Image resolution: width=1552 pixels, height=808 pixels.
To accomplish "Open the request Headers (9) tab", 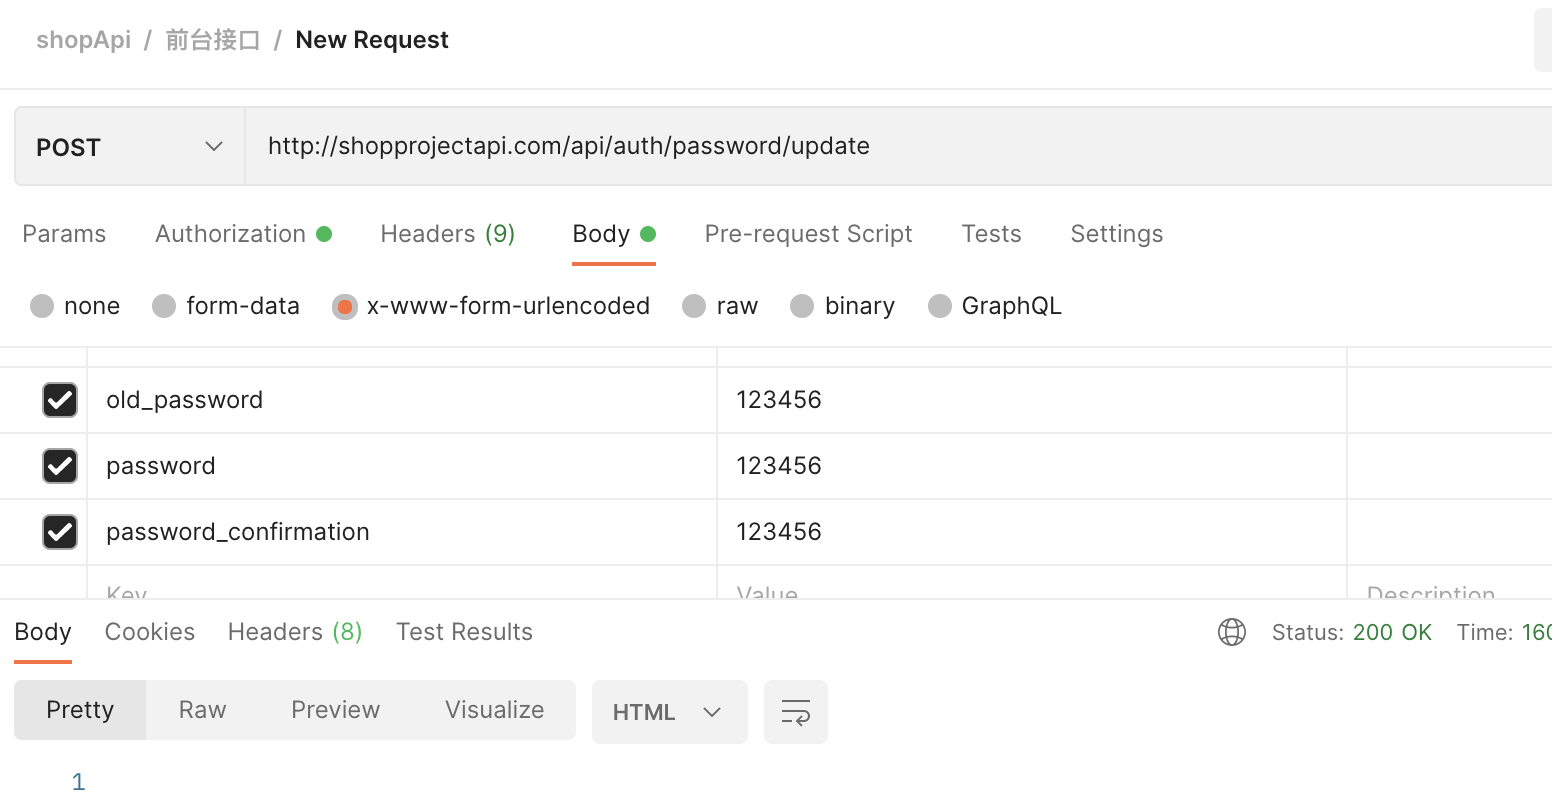I will point(447,234).
